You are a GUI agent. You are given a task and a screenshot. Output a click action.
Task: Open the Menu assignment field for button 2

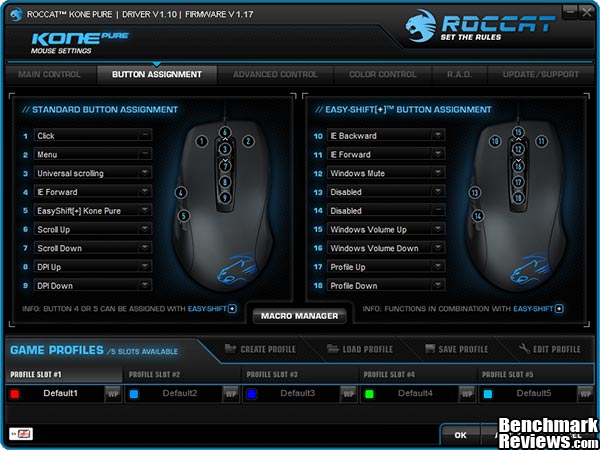tap(93, 154)
